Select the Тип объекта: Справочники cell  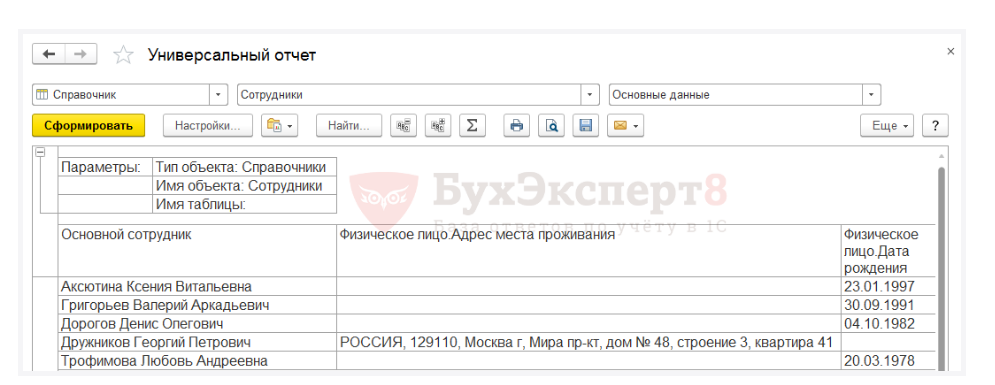tap(244, 167)
